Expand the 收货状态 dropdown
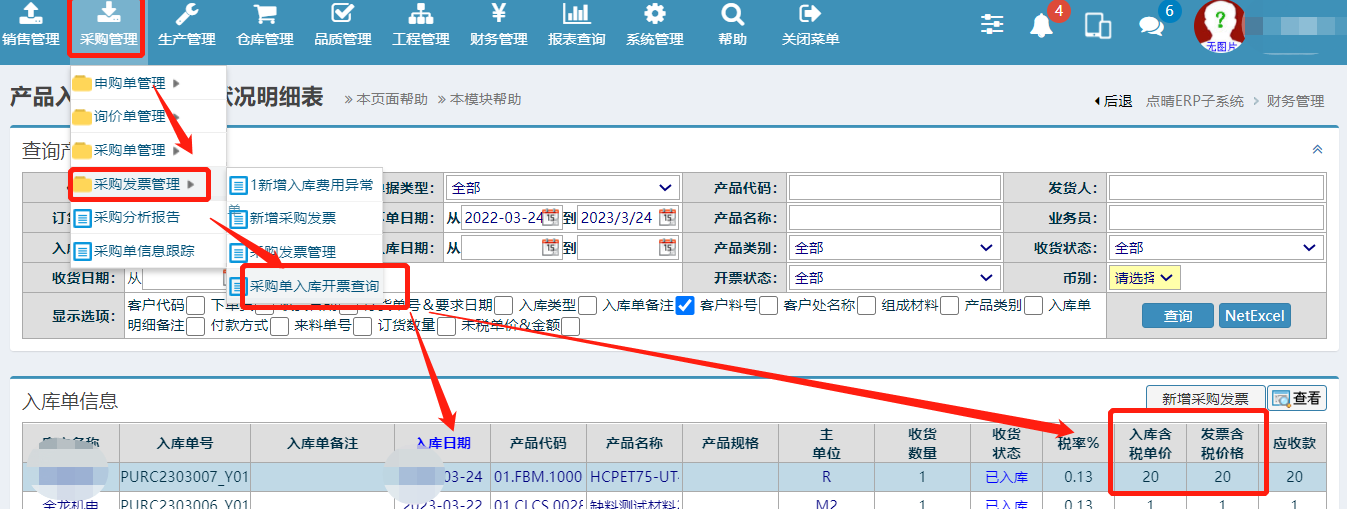Image resolution: width=1347 pixels, height=509 pixels. tap(1216, 248)
